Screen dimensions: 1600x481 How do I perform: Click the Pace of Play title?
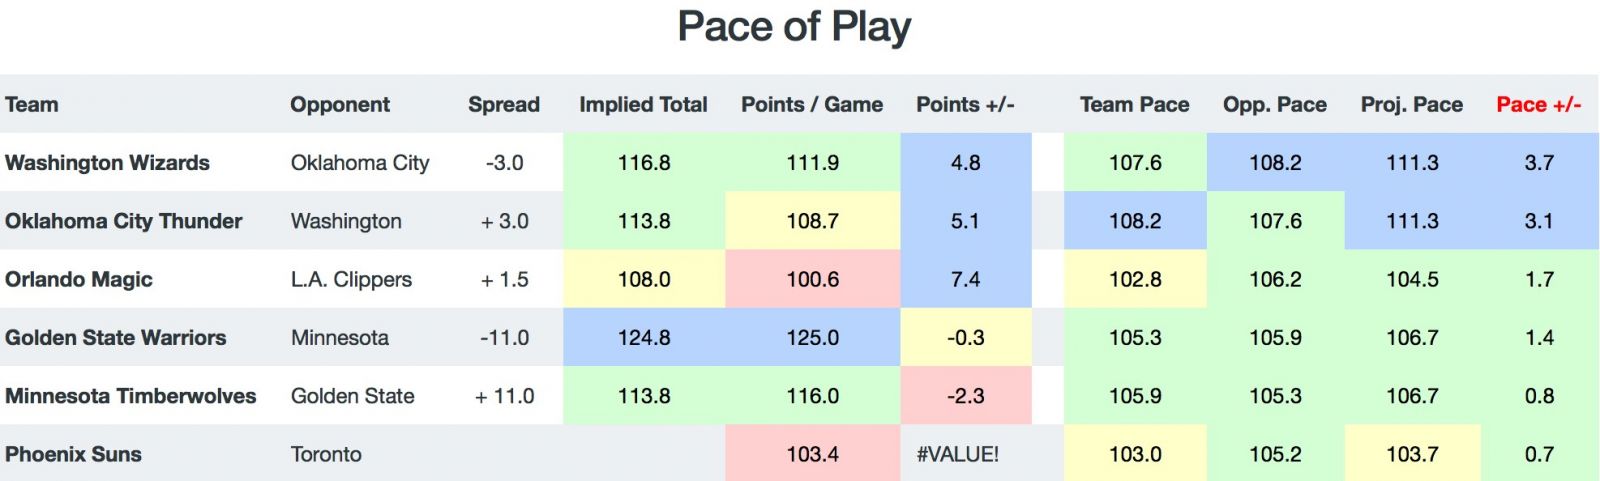tap(795, 28)
